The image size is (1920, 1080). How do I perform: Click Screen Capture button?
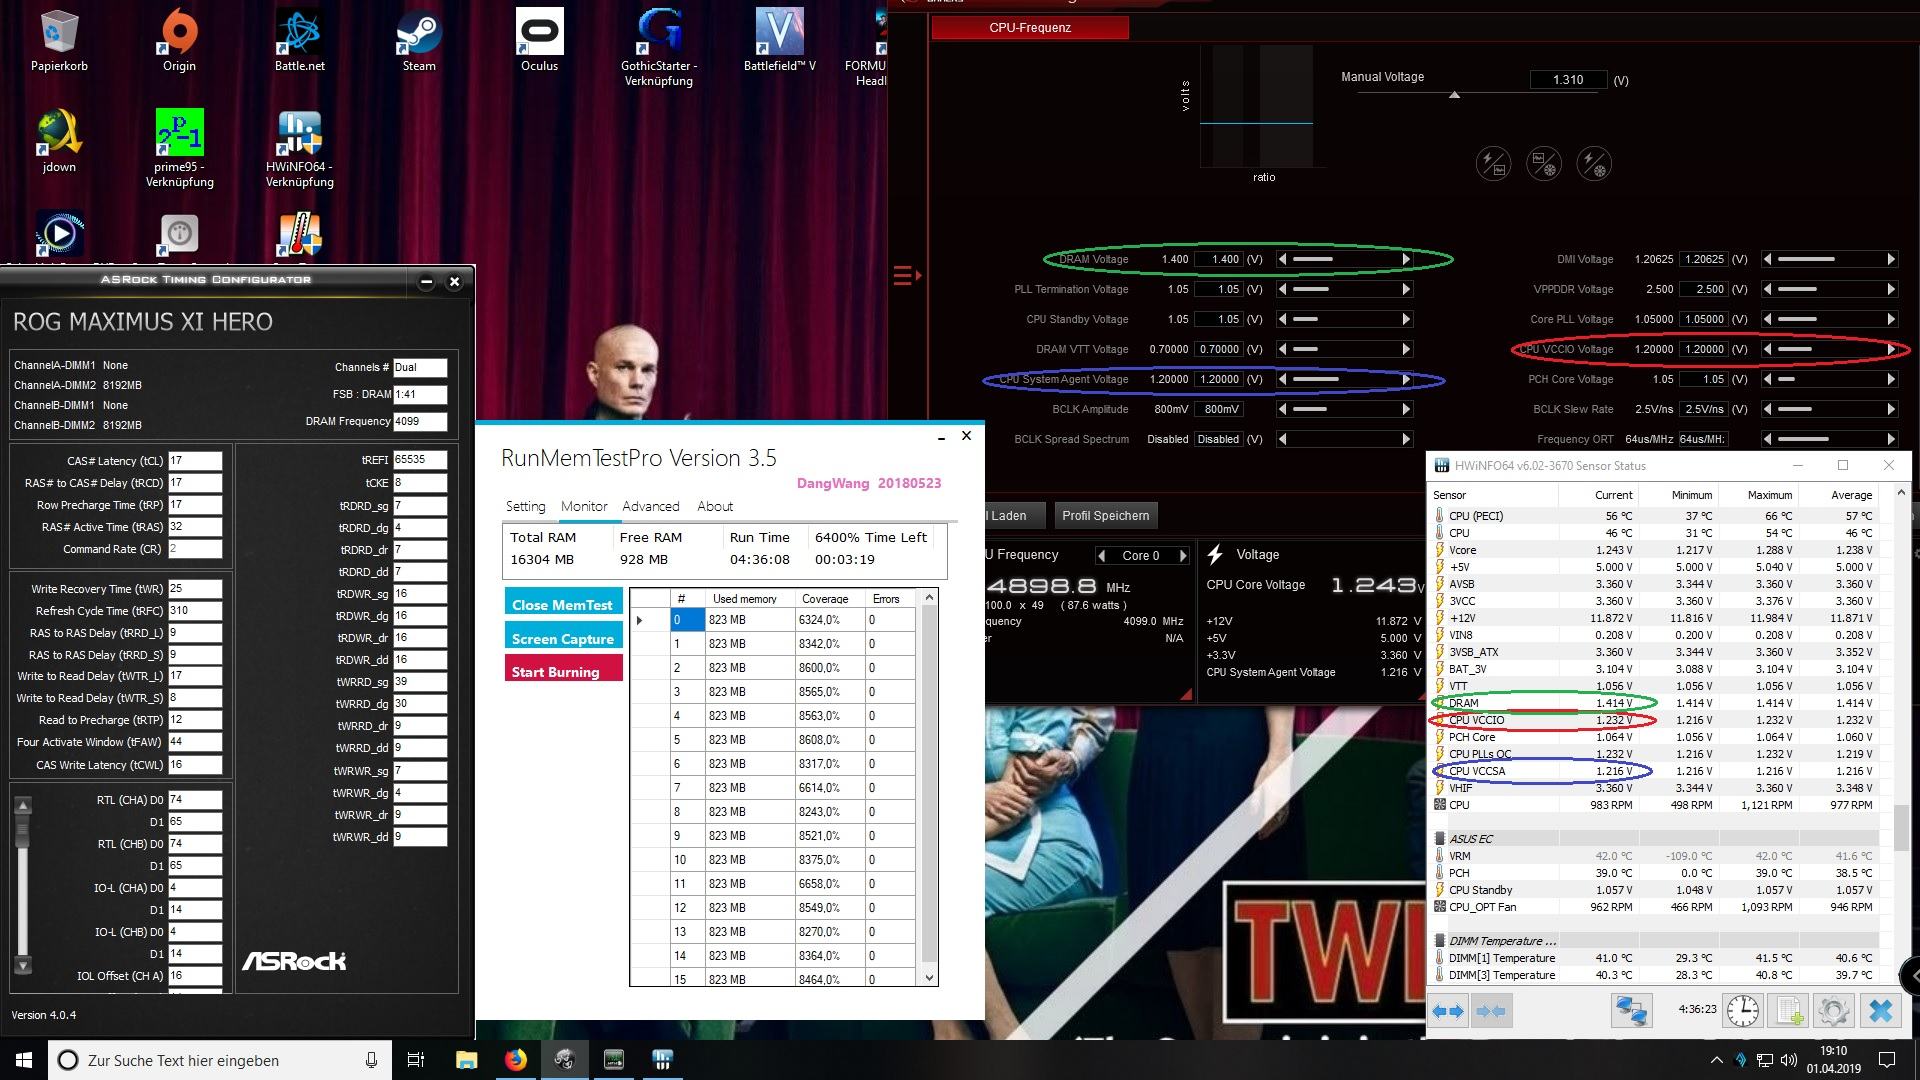click(563, 637)
